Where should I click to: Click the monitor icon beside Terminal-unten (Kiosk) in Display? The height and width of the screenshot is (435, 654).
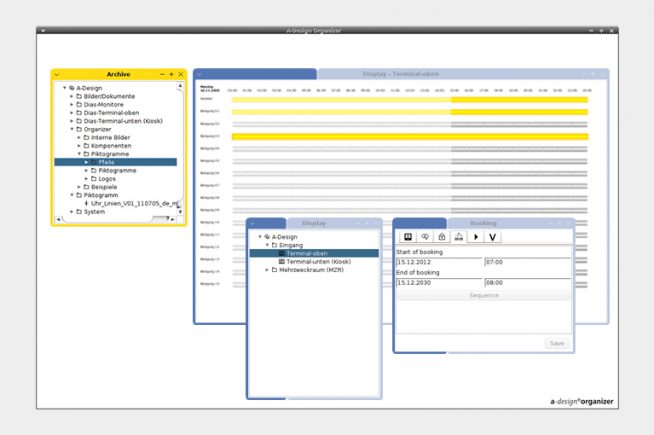282,262
